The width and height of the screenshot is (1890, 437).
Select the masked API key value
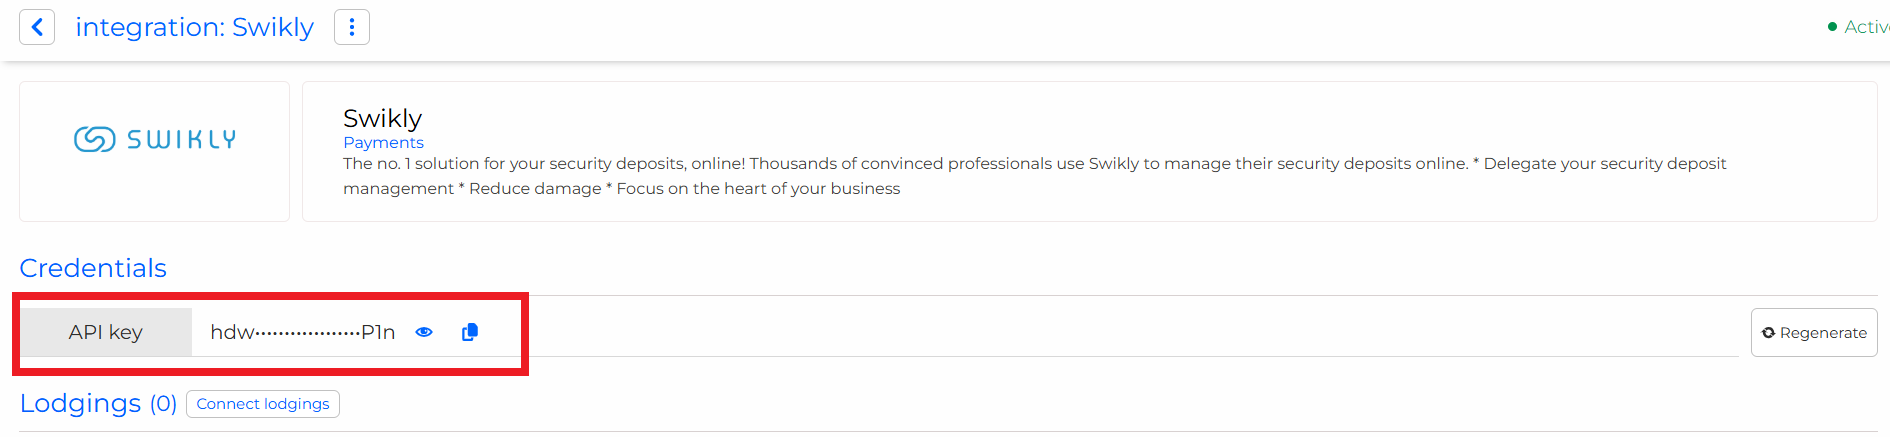tap(302, 332)
